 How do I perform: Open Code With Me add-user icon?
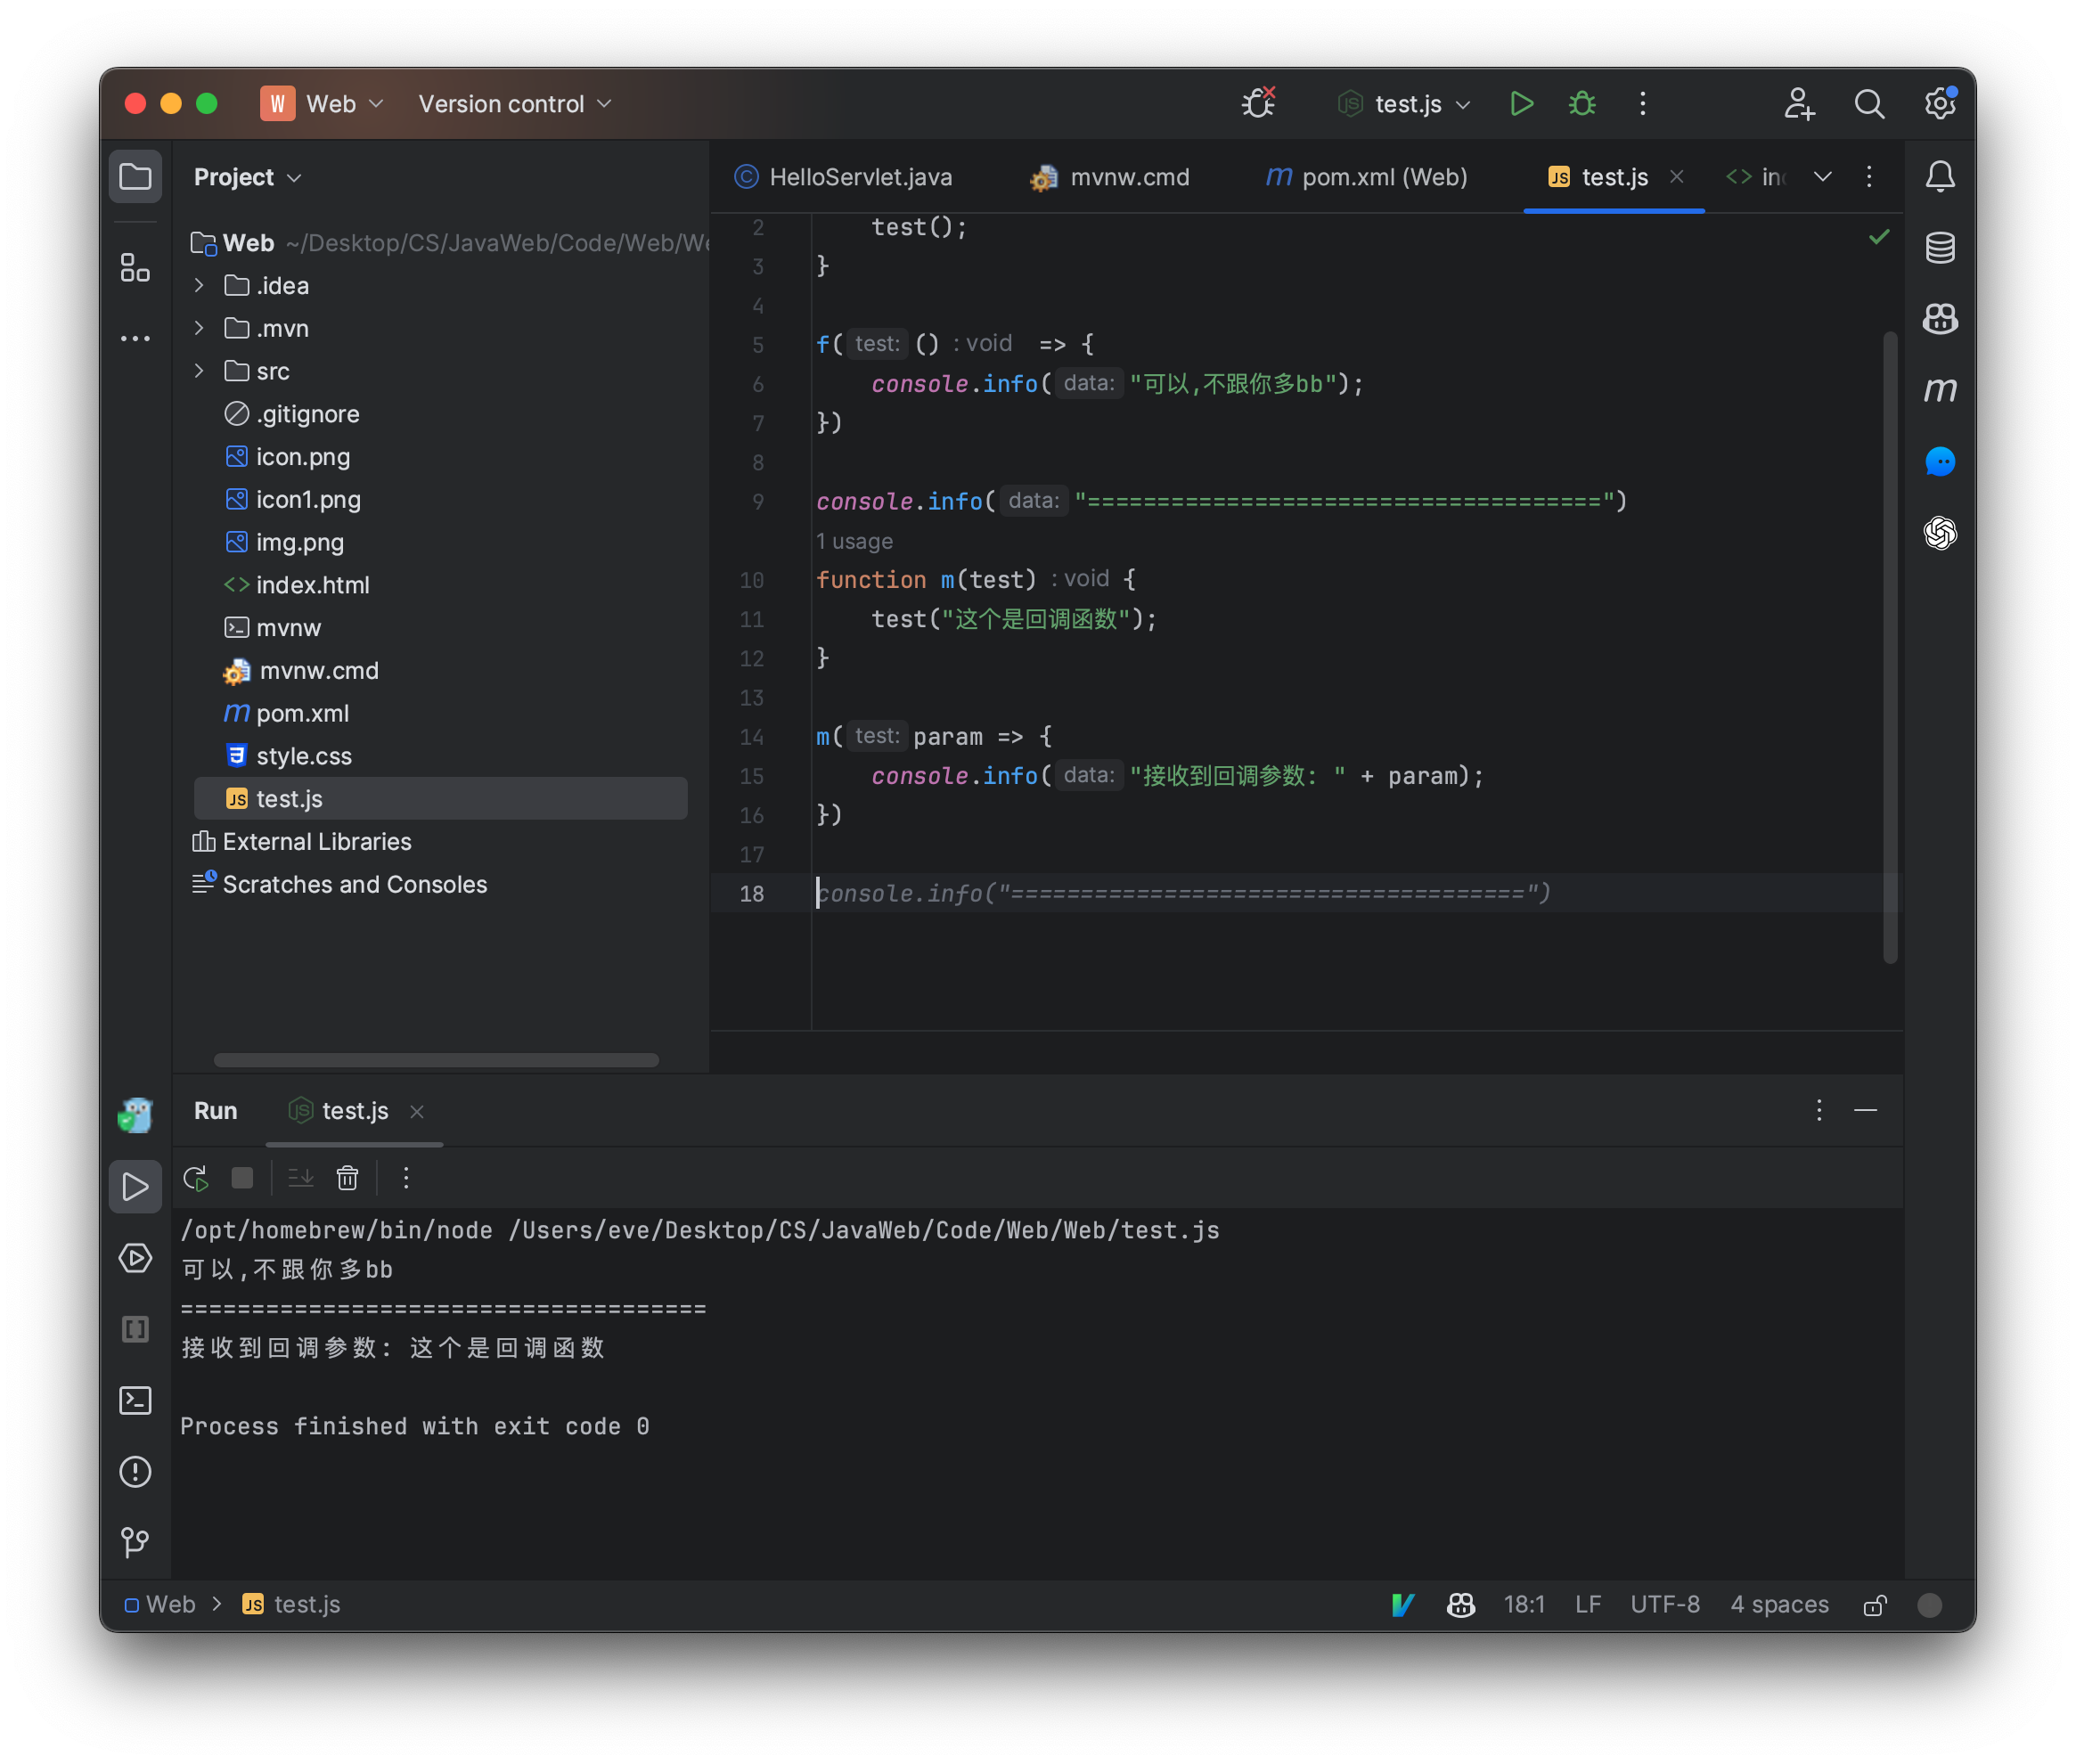[1799, 103]
